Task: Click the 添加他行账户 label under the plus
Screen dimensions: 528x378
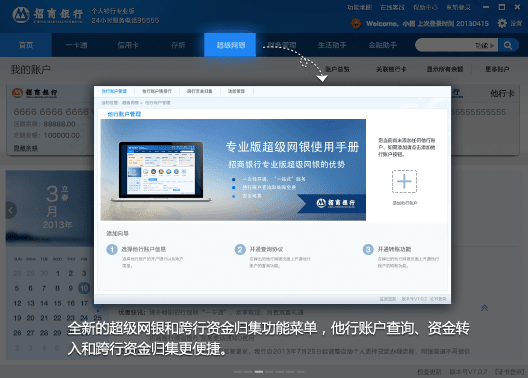Action: click(405, 203)
